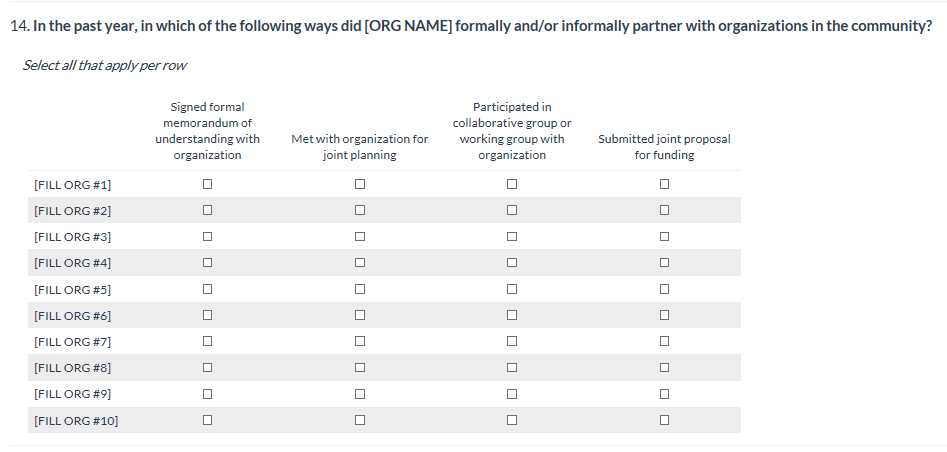This screenshot has width=947, height=452.
Task: Check collaborative group box for ORG #7
Action: point(512,342)
